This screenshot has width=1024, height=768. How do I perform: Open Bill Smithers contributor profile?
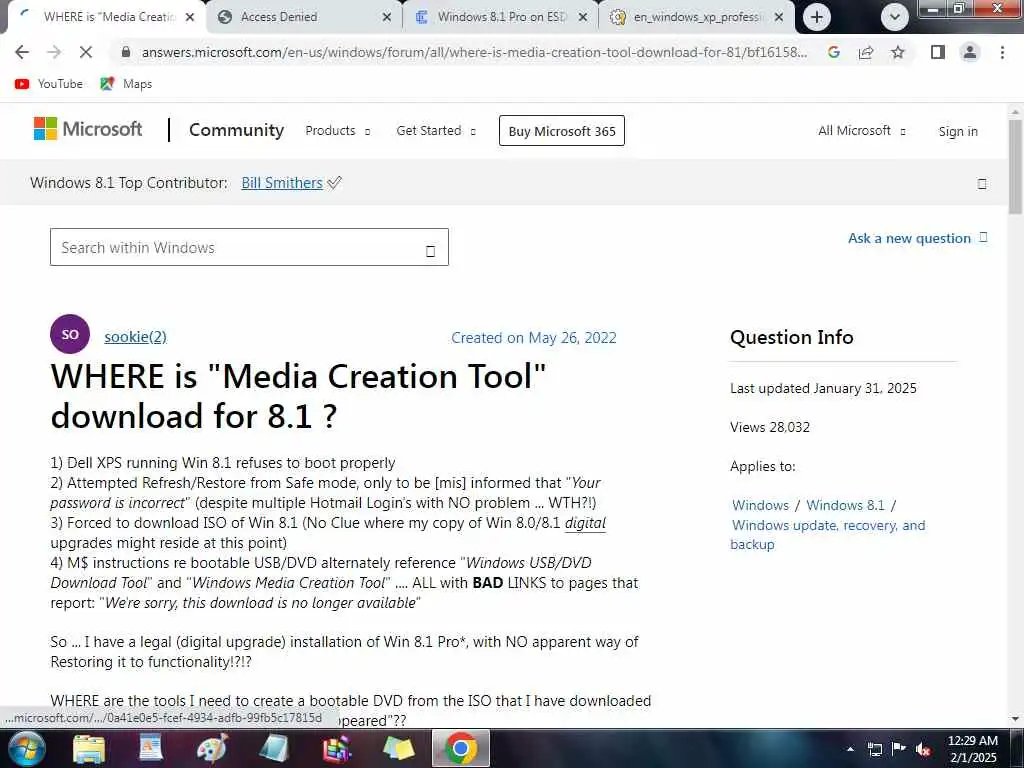[282, 183]
